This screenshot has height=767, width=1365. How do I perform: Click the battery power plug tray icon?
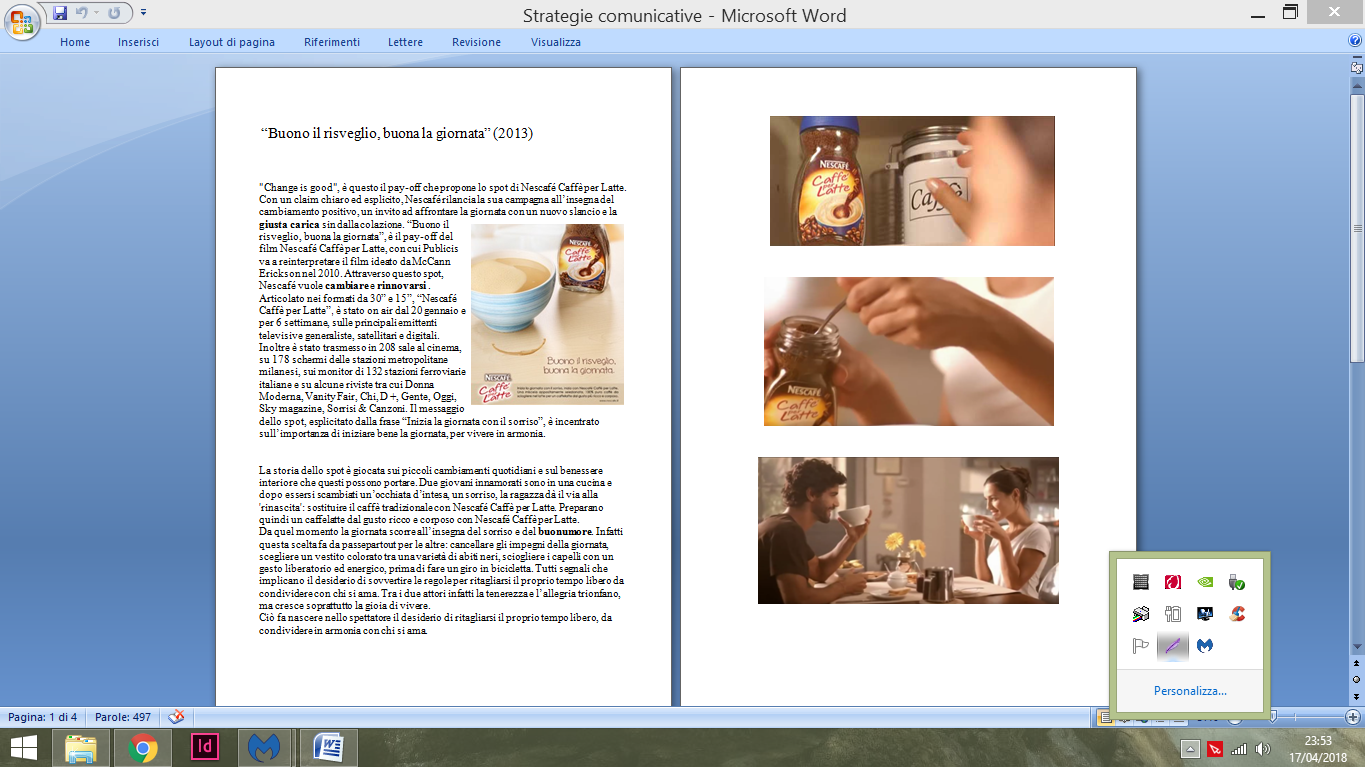click(1172, 614)
